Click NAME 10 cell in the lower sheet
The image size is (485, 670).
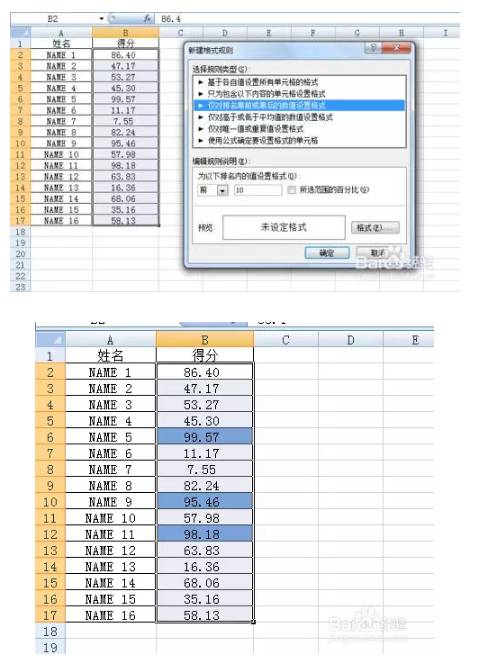pos(110,518)
